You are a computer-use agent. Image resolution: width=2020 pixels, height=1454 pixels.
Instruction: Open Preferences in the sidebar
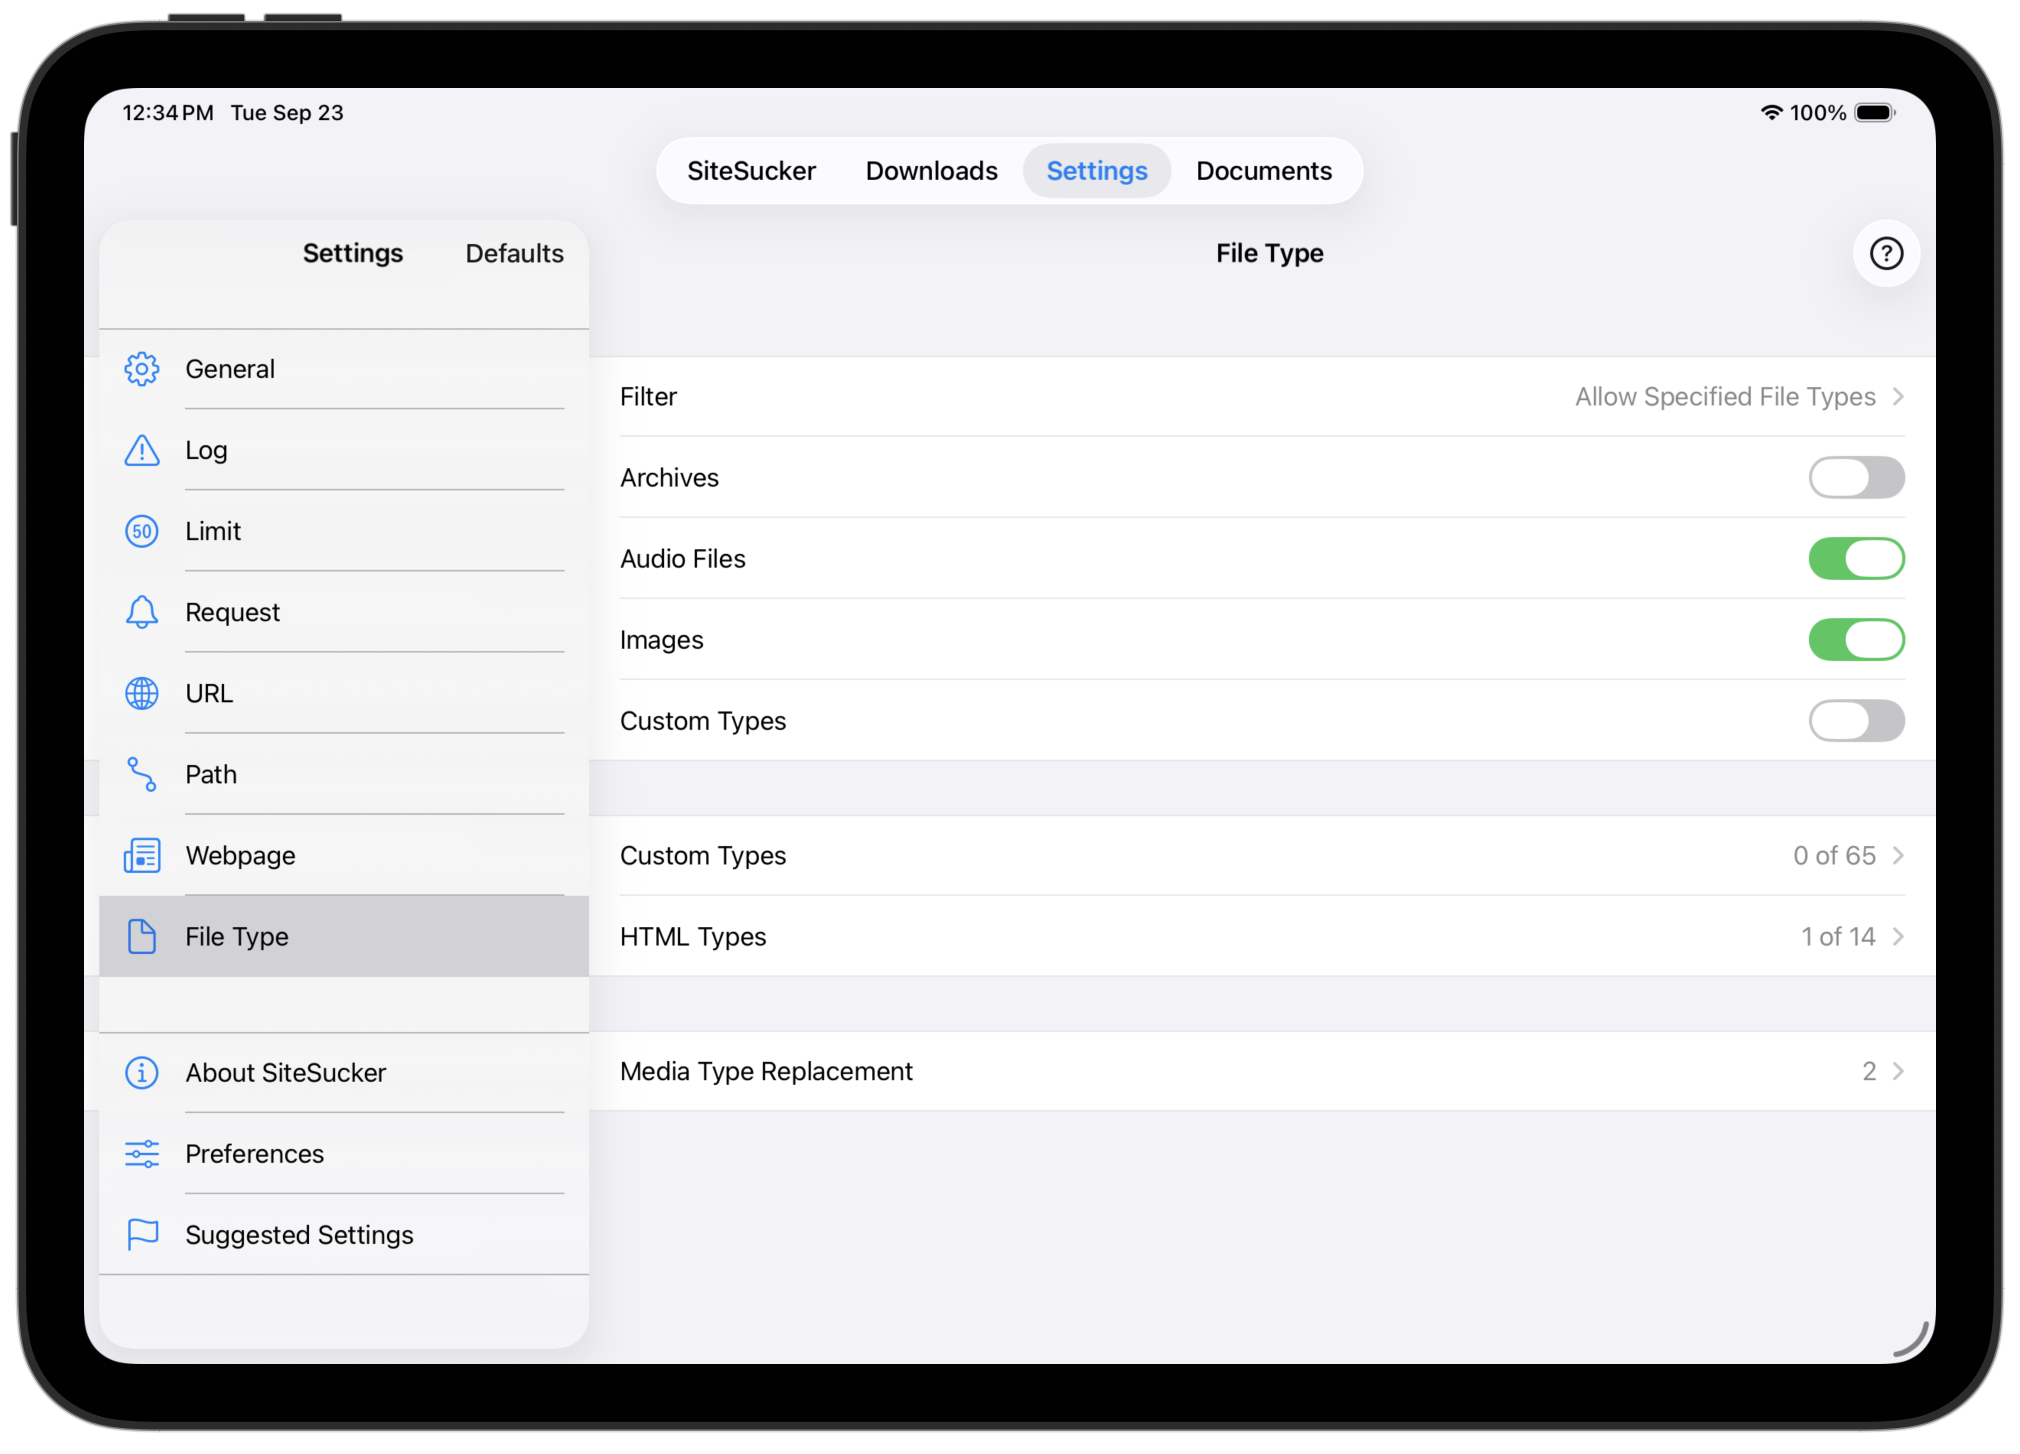tap(255, 1153)
